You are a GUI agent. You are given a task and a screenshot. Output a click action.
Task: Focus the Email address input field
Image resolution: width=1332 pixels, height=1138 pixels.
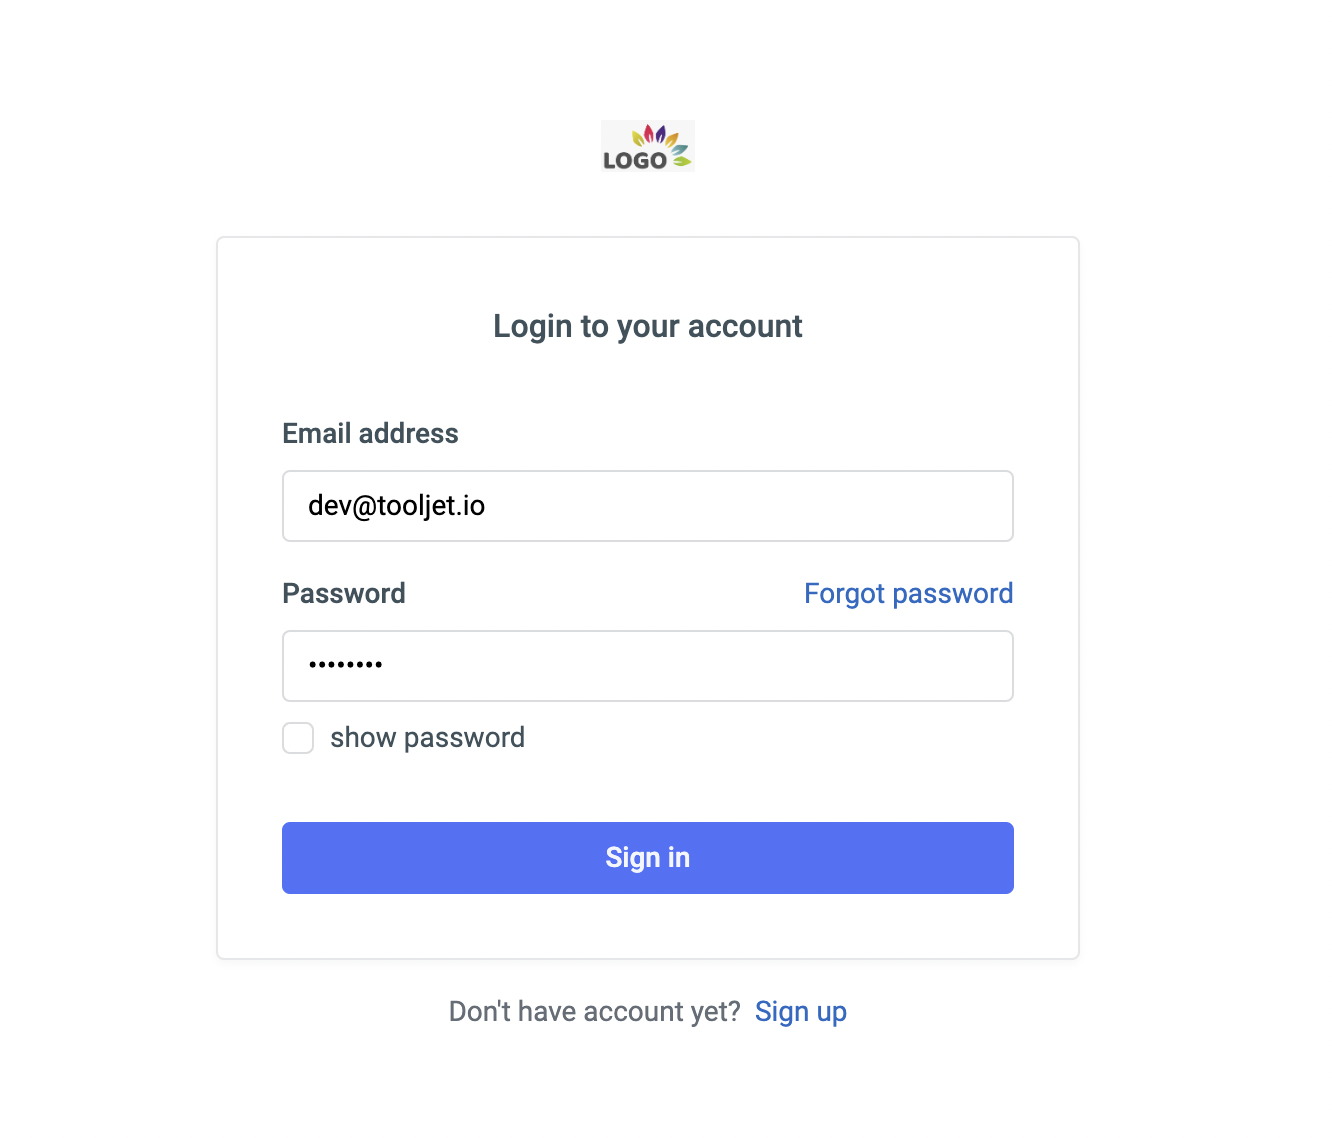coord(648,506)
